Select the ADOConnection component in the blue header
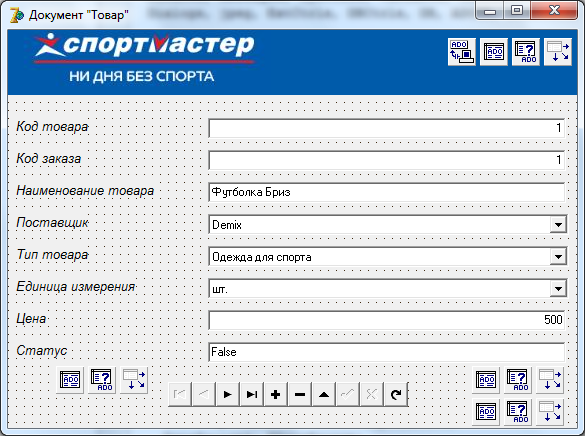This screenshot has height=436, width=585. click(462, 52)
